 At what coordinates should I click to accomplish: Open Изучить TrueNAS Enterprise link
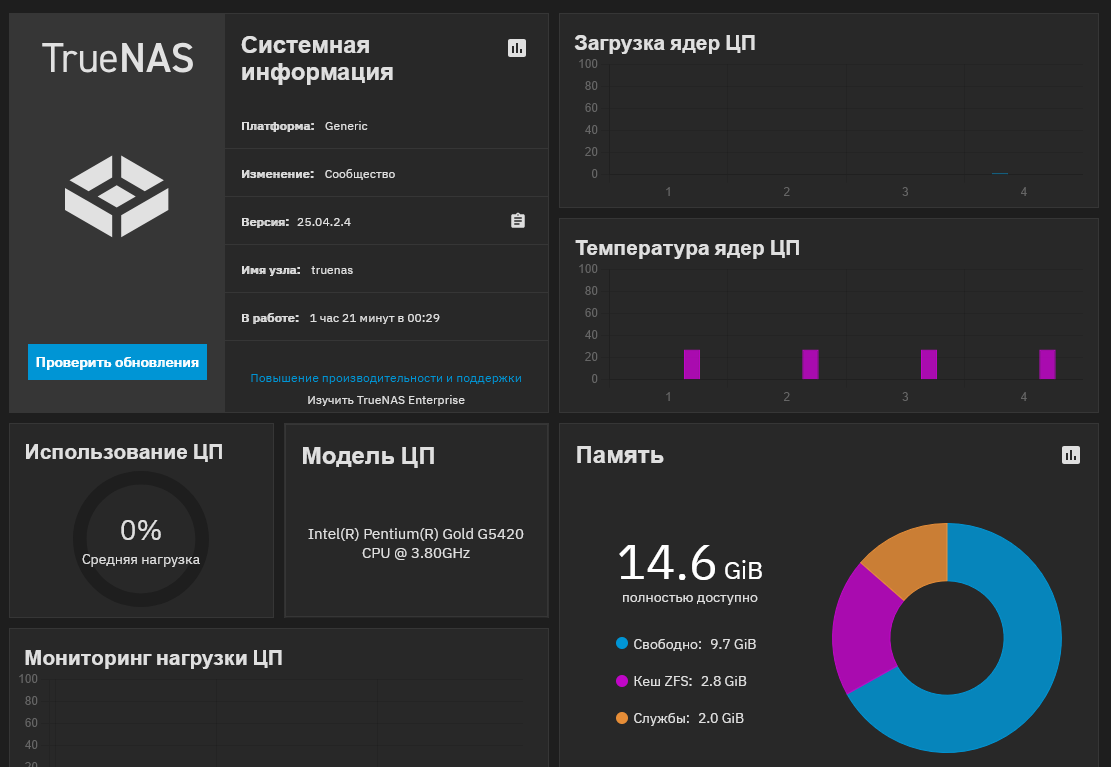(x=386, y=400)
